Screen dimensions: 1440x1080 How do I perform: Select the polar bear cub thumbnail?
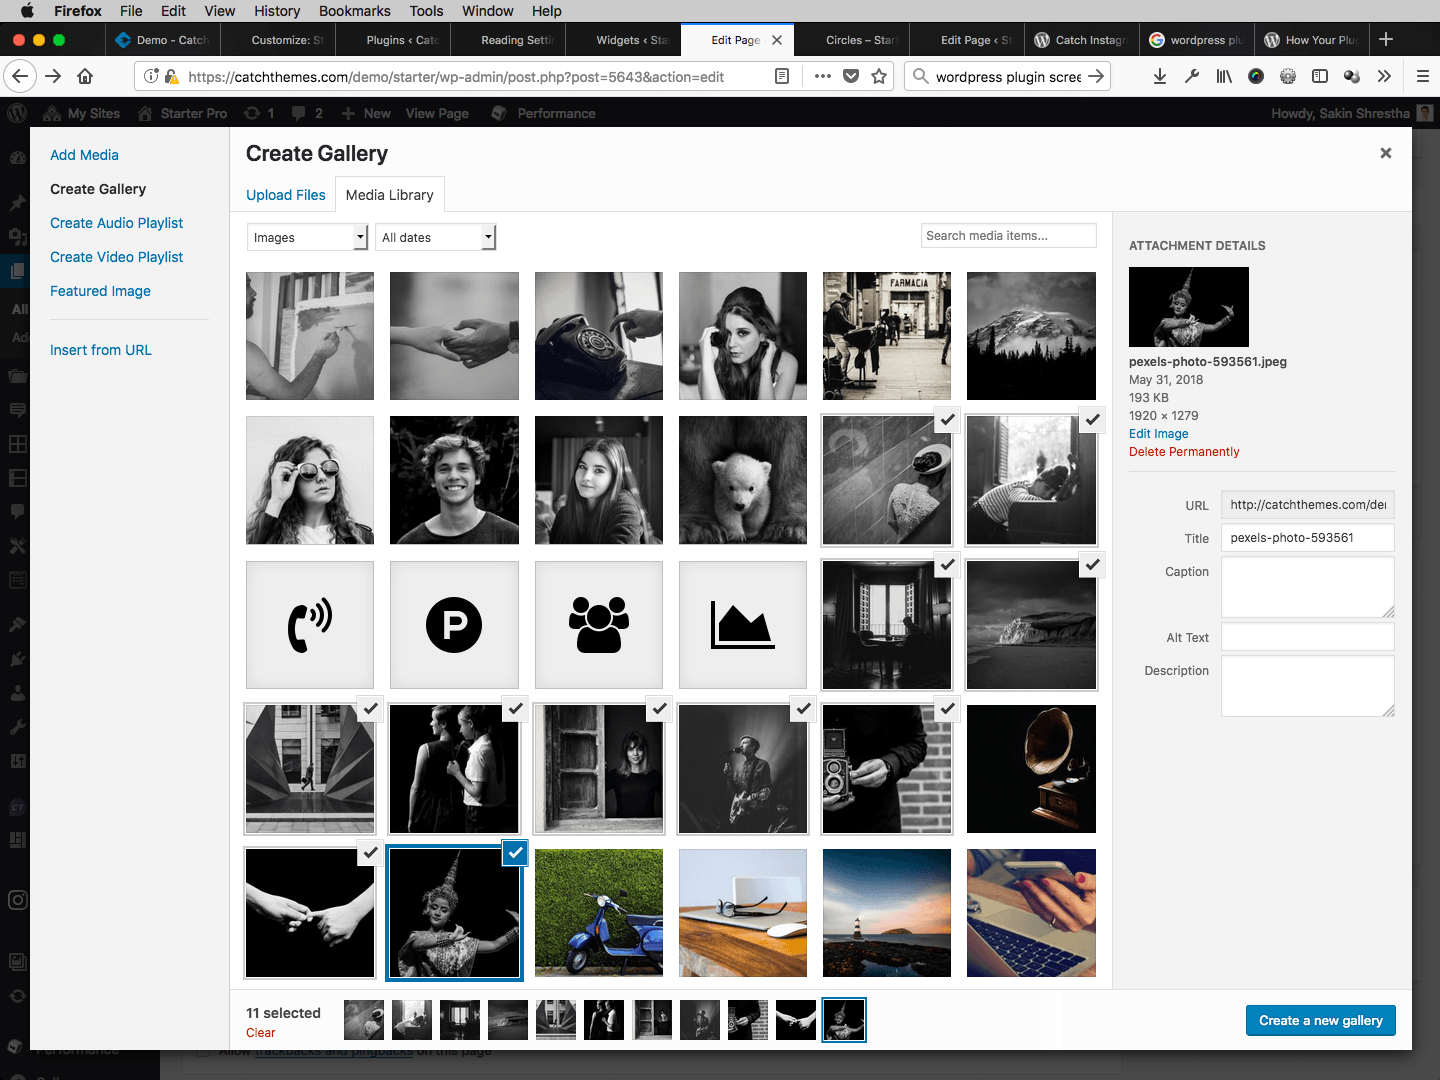(x=742, y=480)
